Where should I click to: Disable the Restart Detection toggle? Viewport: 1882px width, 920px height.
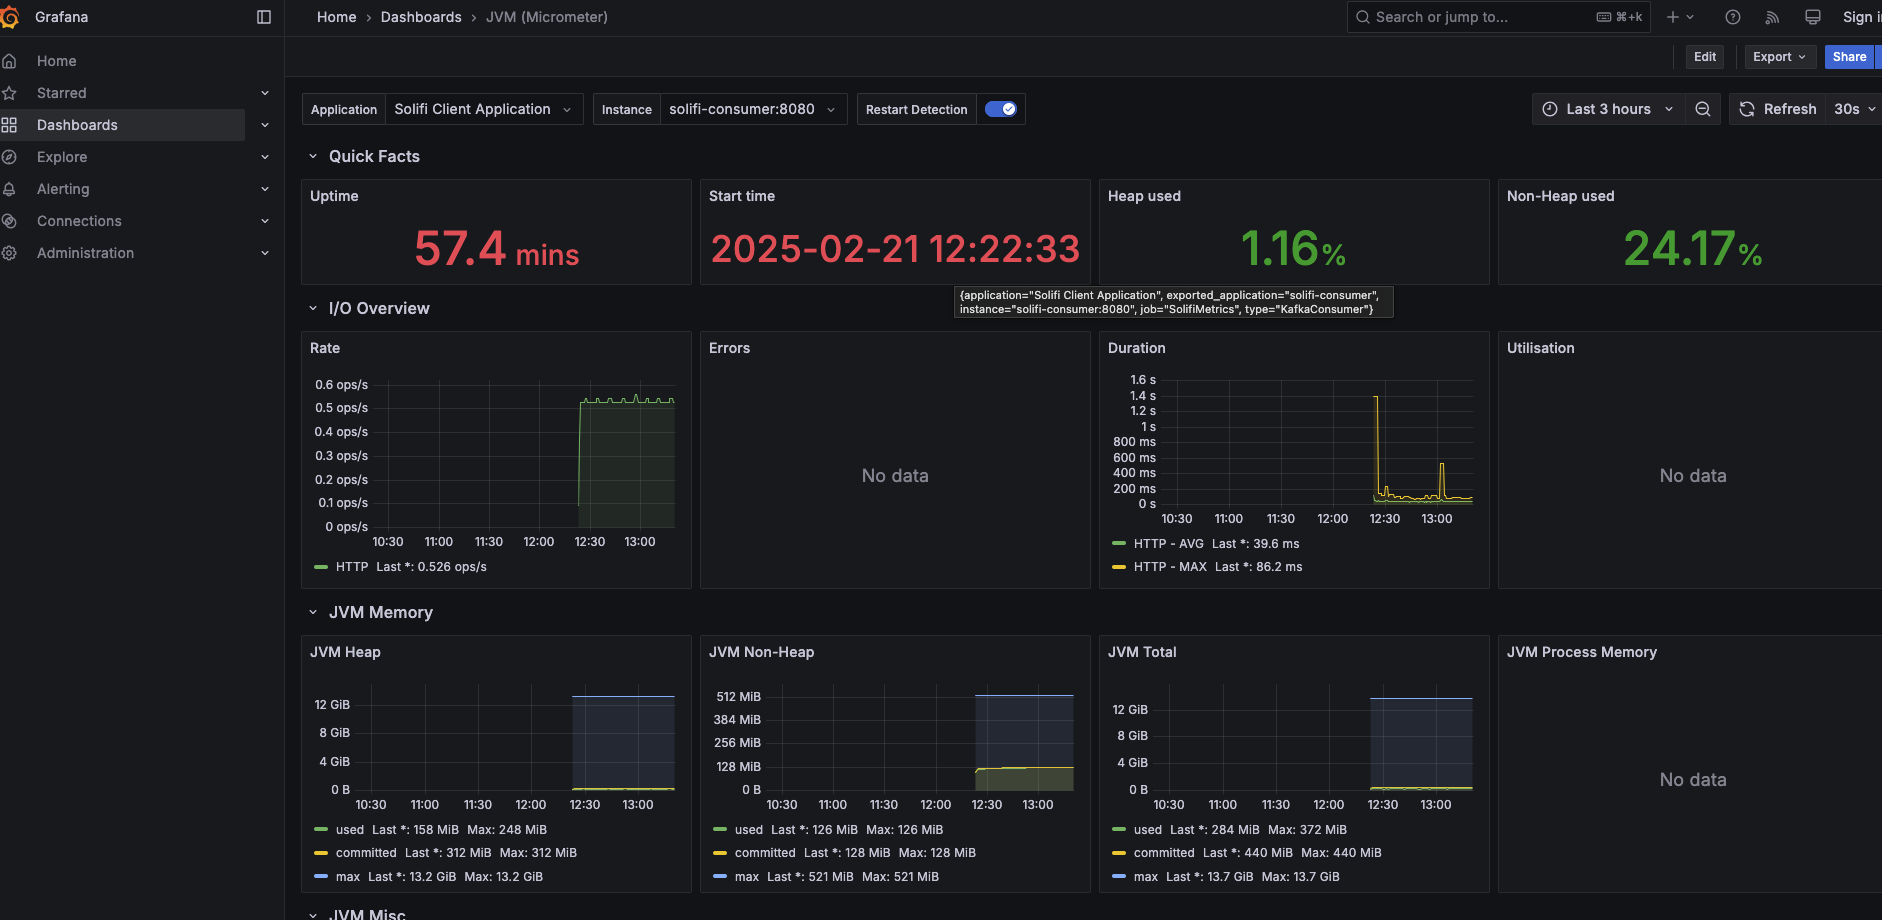pos(1001,108)
